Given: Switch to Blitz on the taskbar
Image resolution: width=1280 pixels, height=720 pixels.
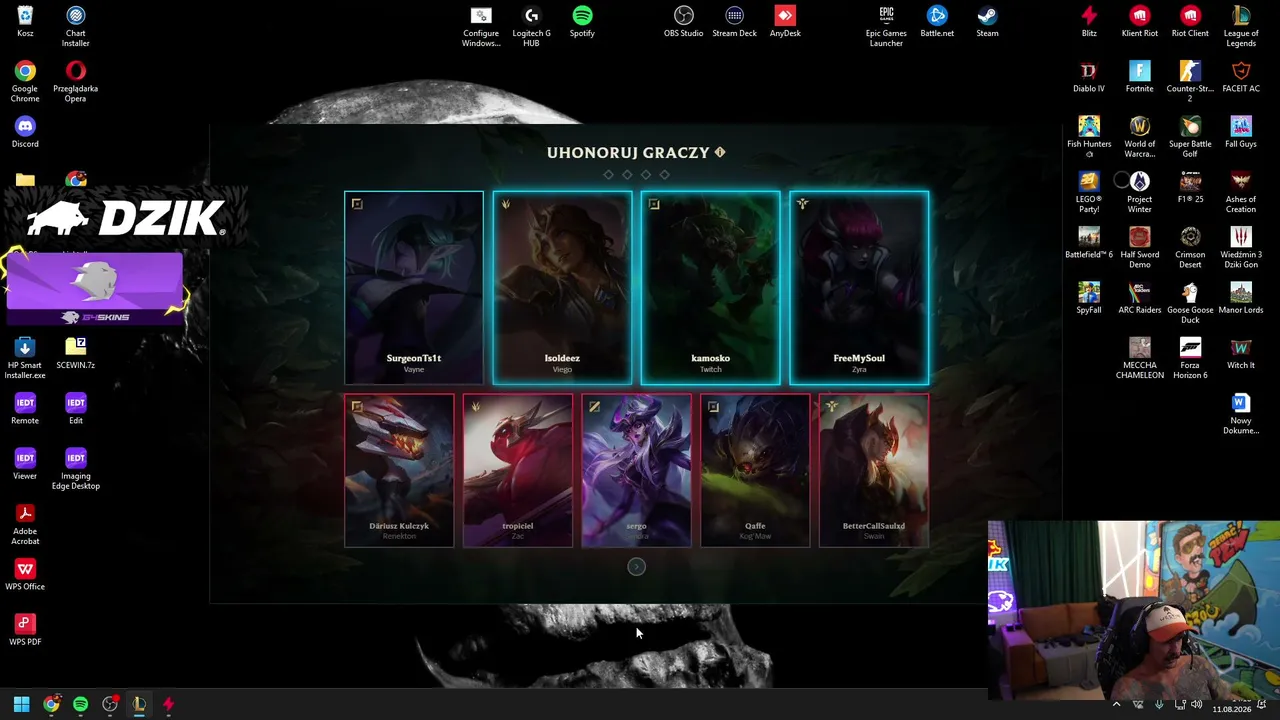Looking at the screenshot, I should [x=168, y=704].
